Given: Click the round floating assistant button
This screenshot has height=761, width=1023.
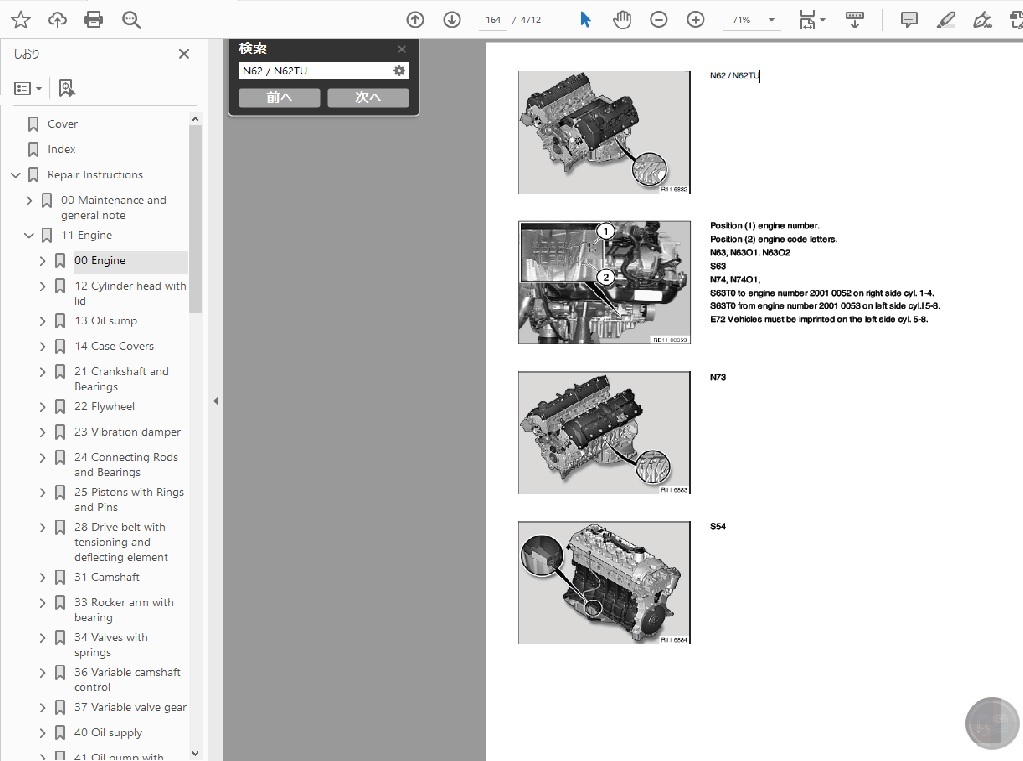Looking at the screenshot, I should tap(992, 723).
